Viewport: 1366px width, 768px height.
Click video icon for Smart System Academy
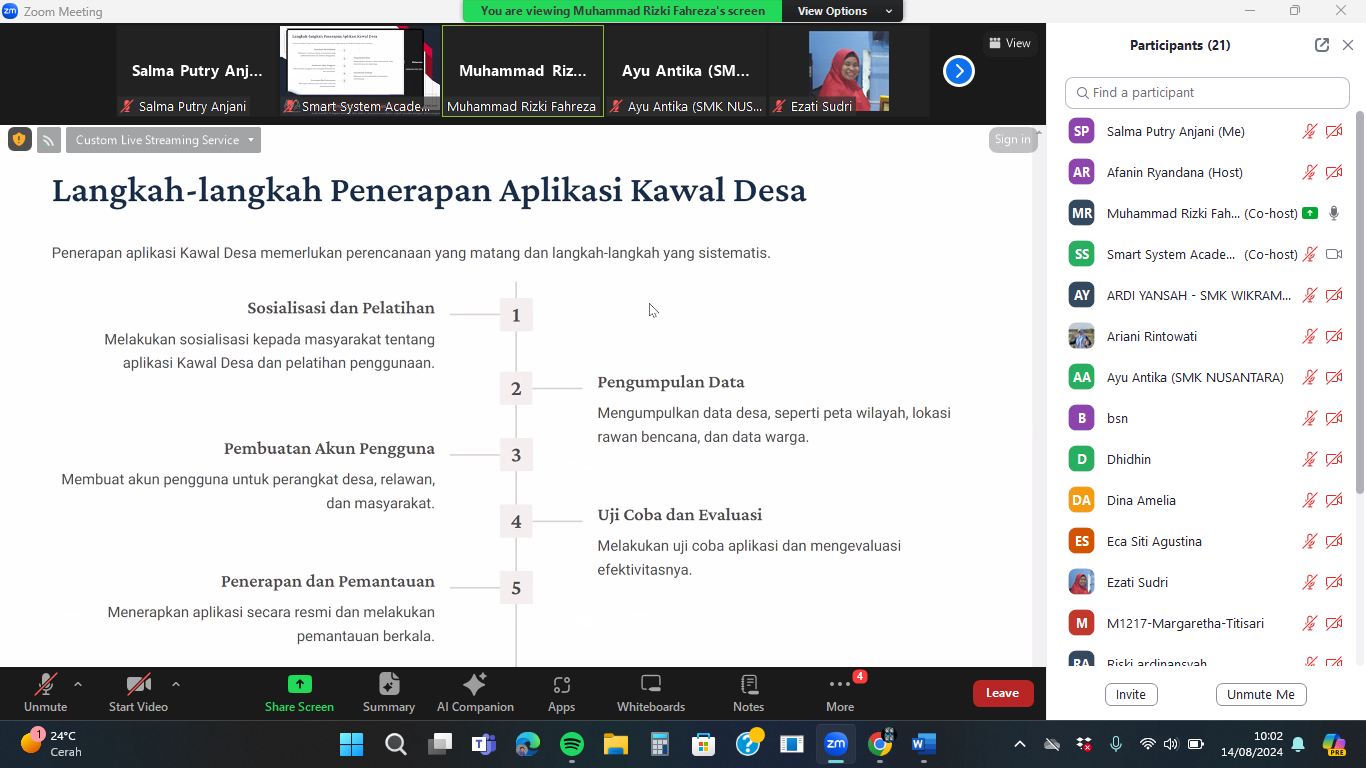[x=1334, y=254]
